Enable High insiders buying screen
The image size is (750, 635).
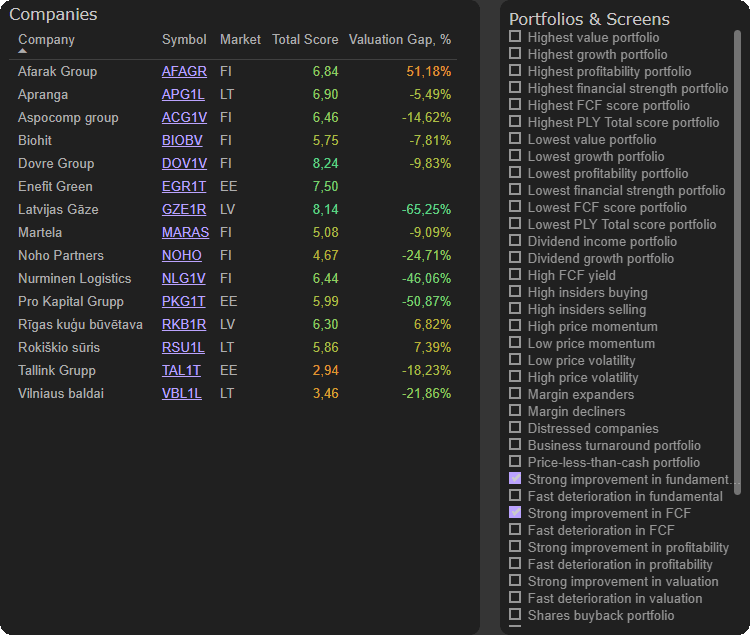pyautogui.click(x=515, y=292)
